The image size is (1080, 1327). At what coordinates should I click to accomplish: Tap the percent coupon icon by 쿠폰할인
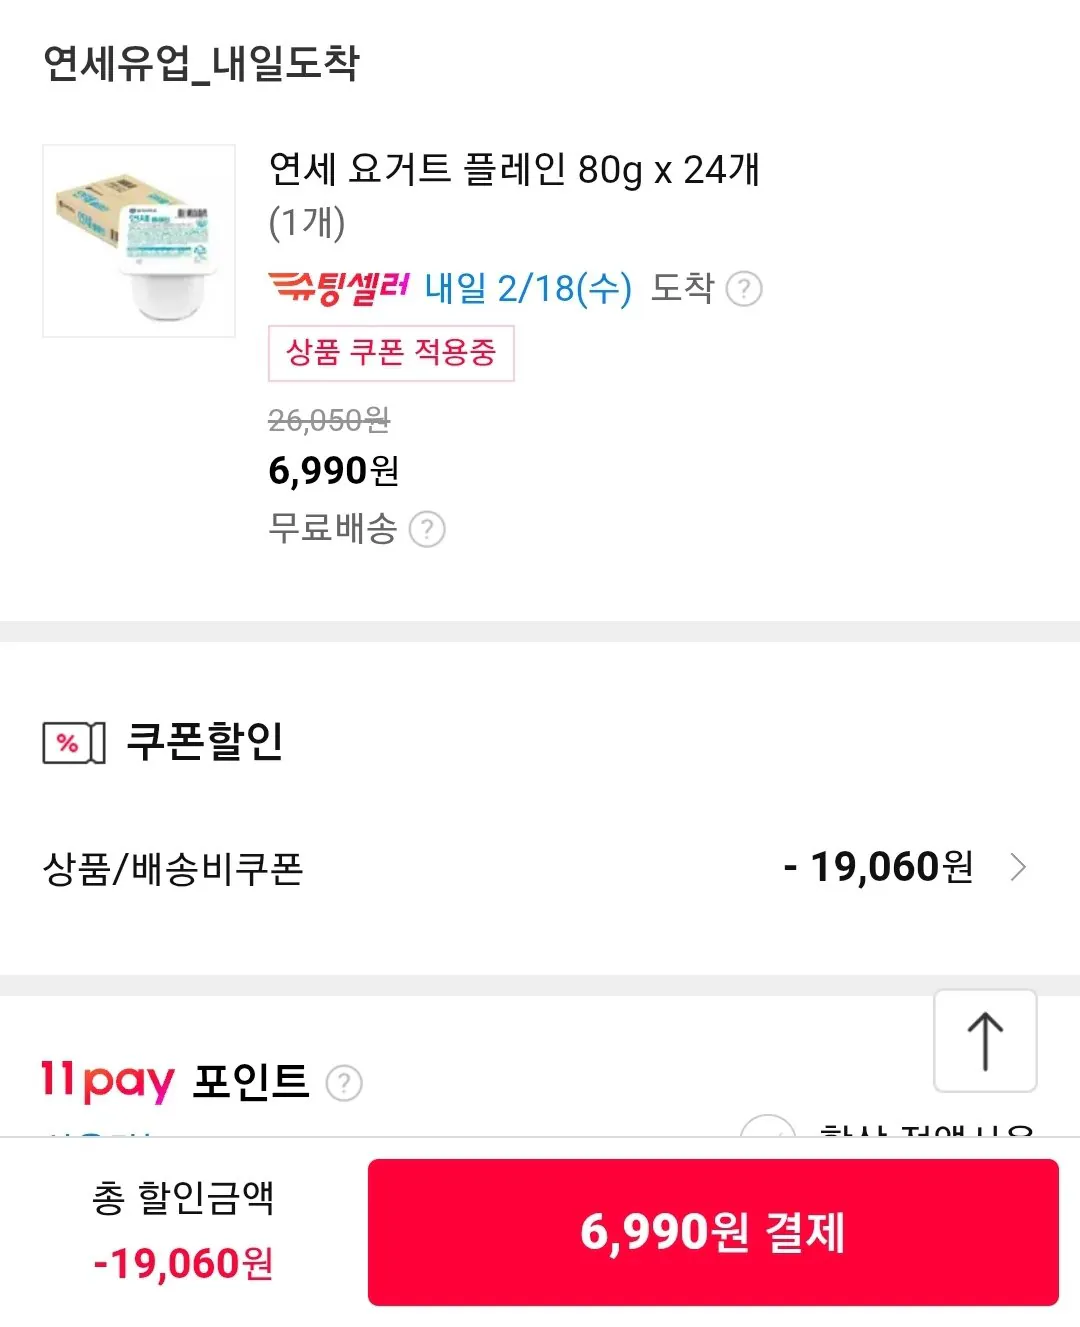(73, 743)
